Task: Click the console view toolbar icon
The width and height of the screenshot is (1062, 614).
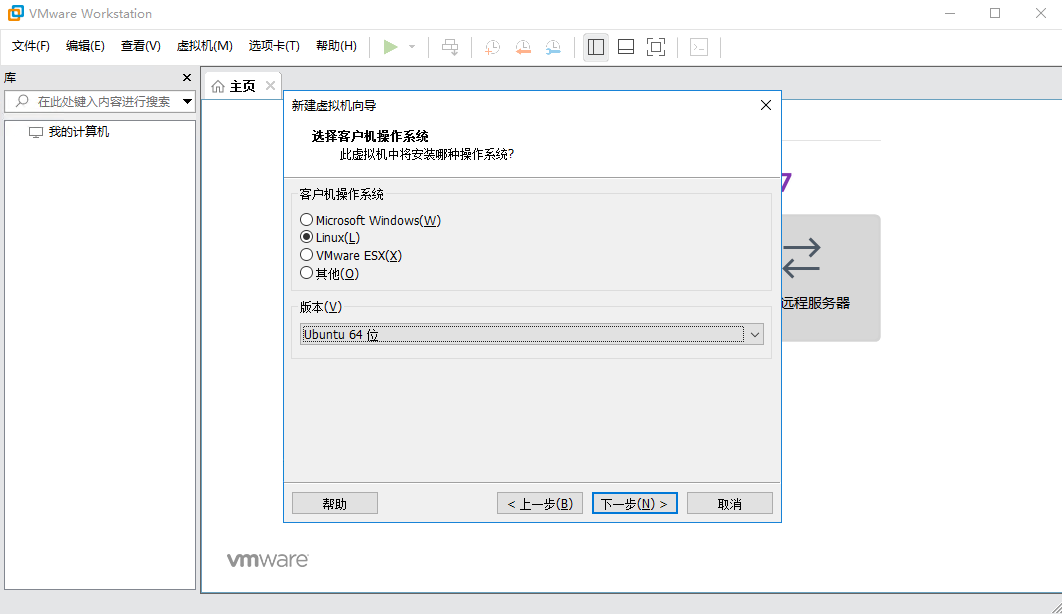Action: (x=699, y=47)
